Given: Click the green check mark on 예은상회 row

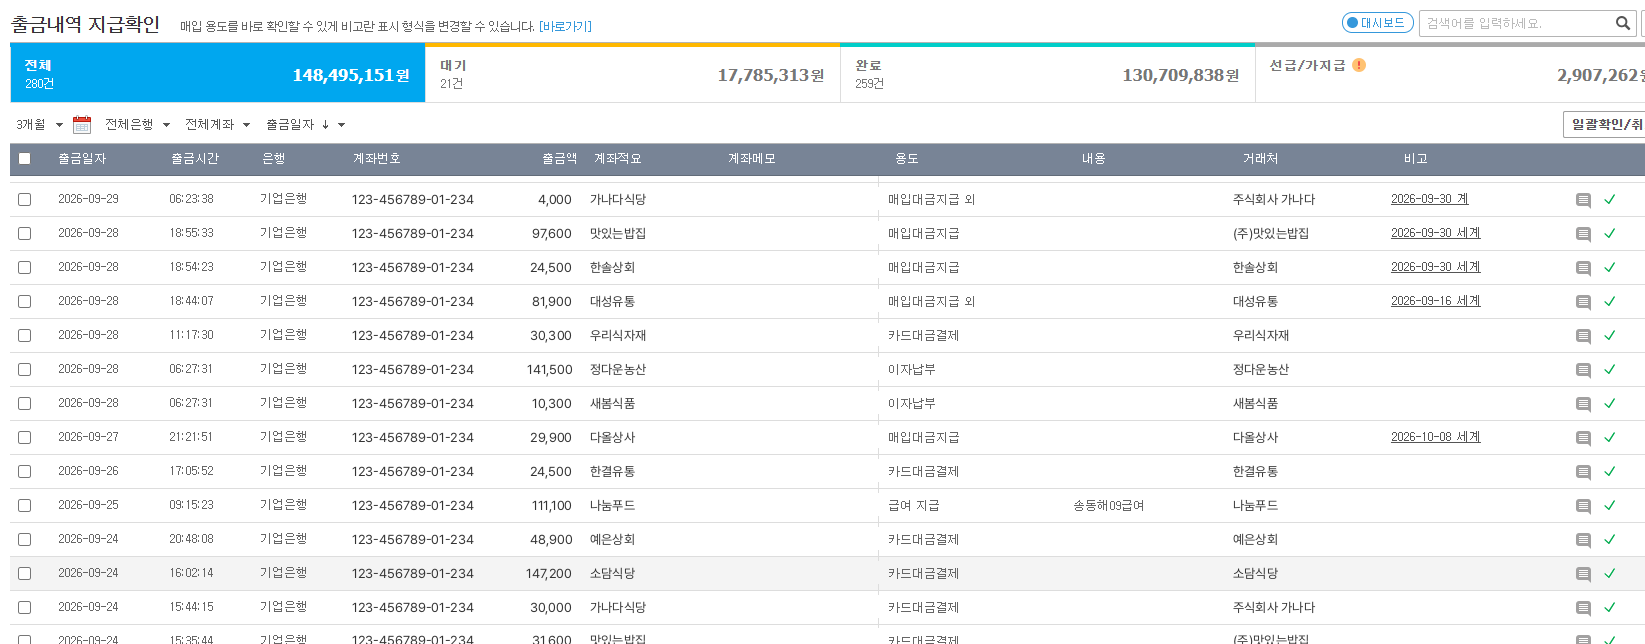Looking at the screenshot, I should coord(1610,539).
